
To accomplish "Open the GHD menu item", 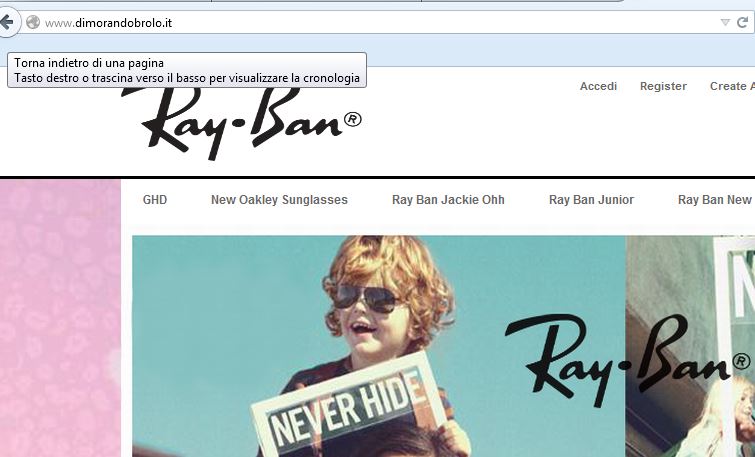I will click(x=155, y=199).
